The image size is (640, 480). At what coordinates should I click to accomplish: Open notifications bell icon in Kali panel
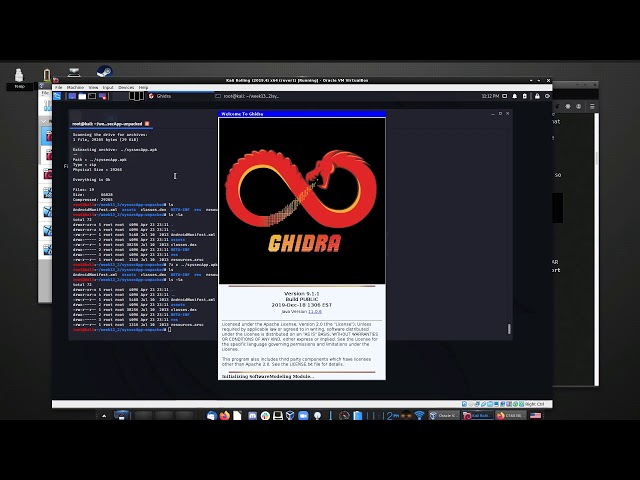[x=515, y=96]
